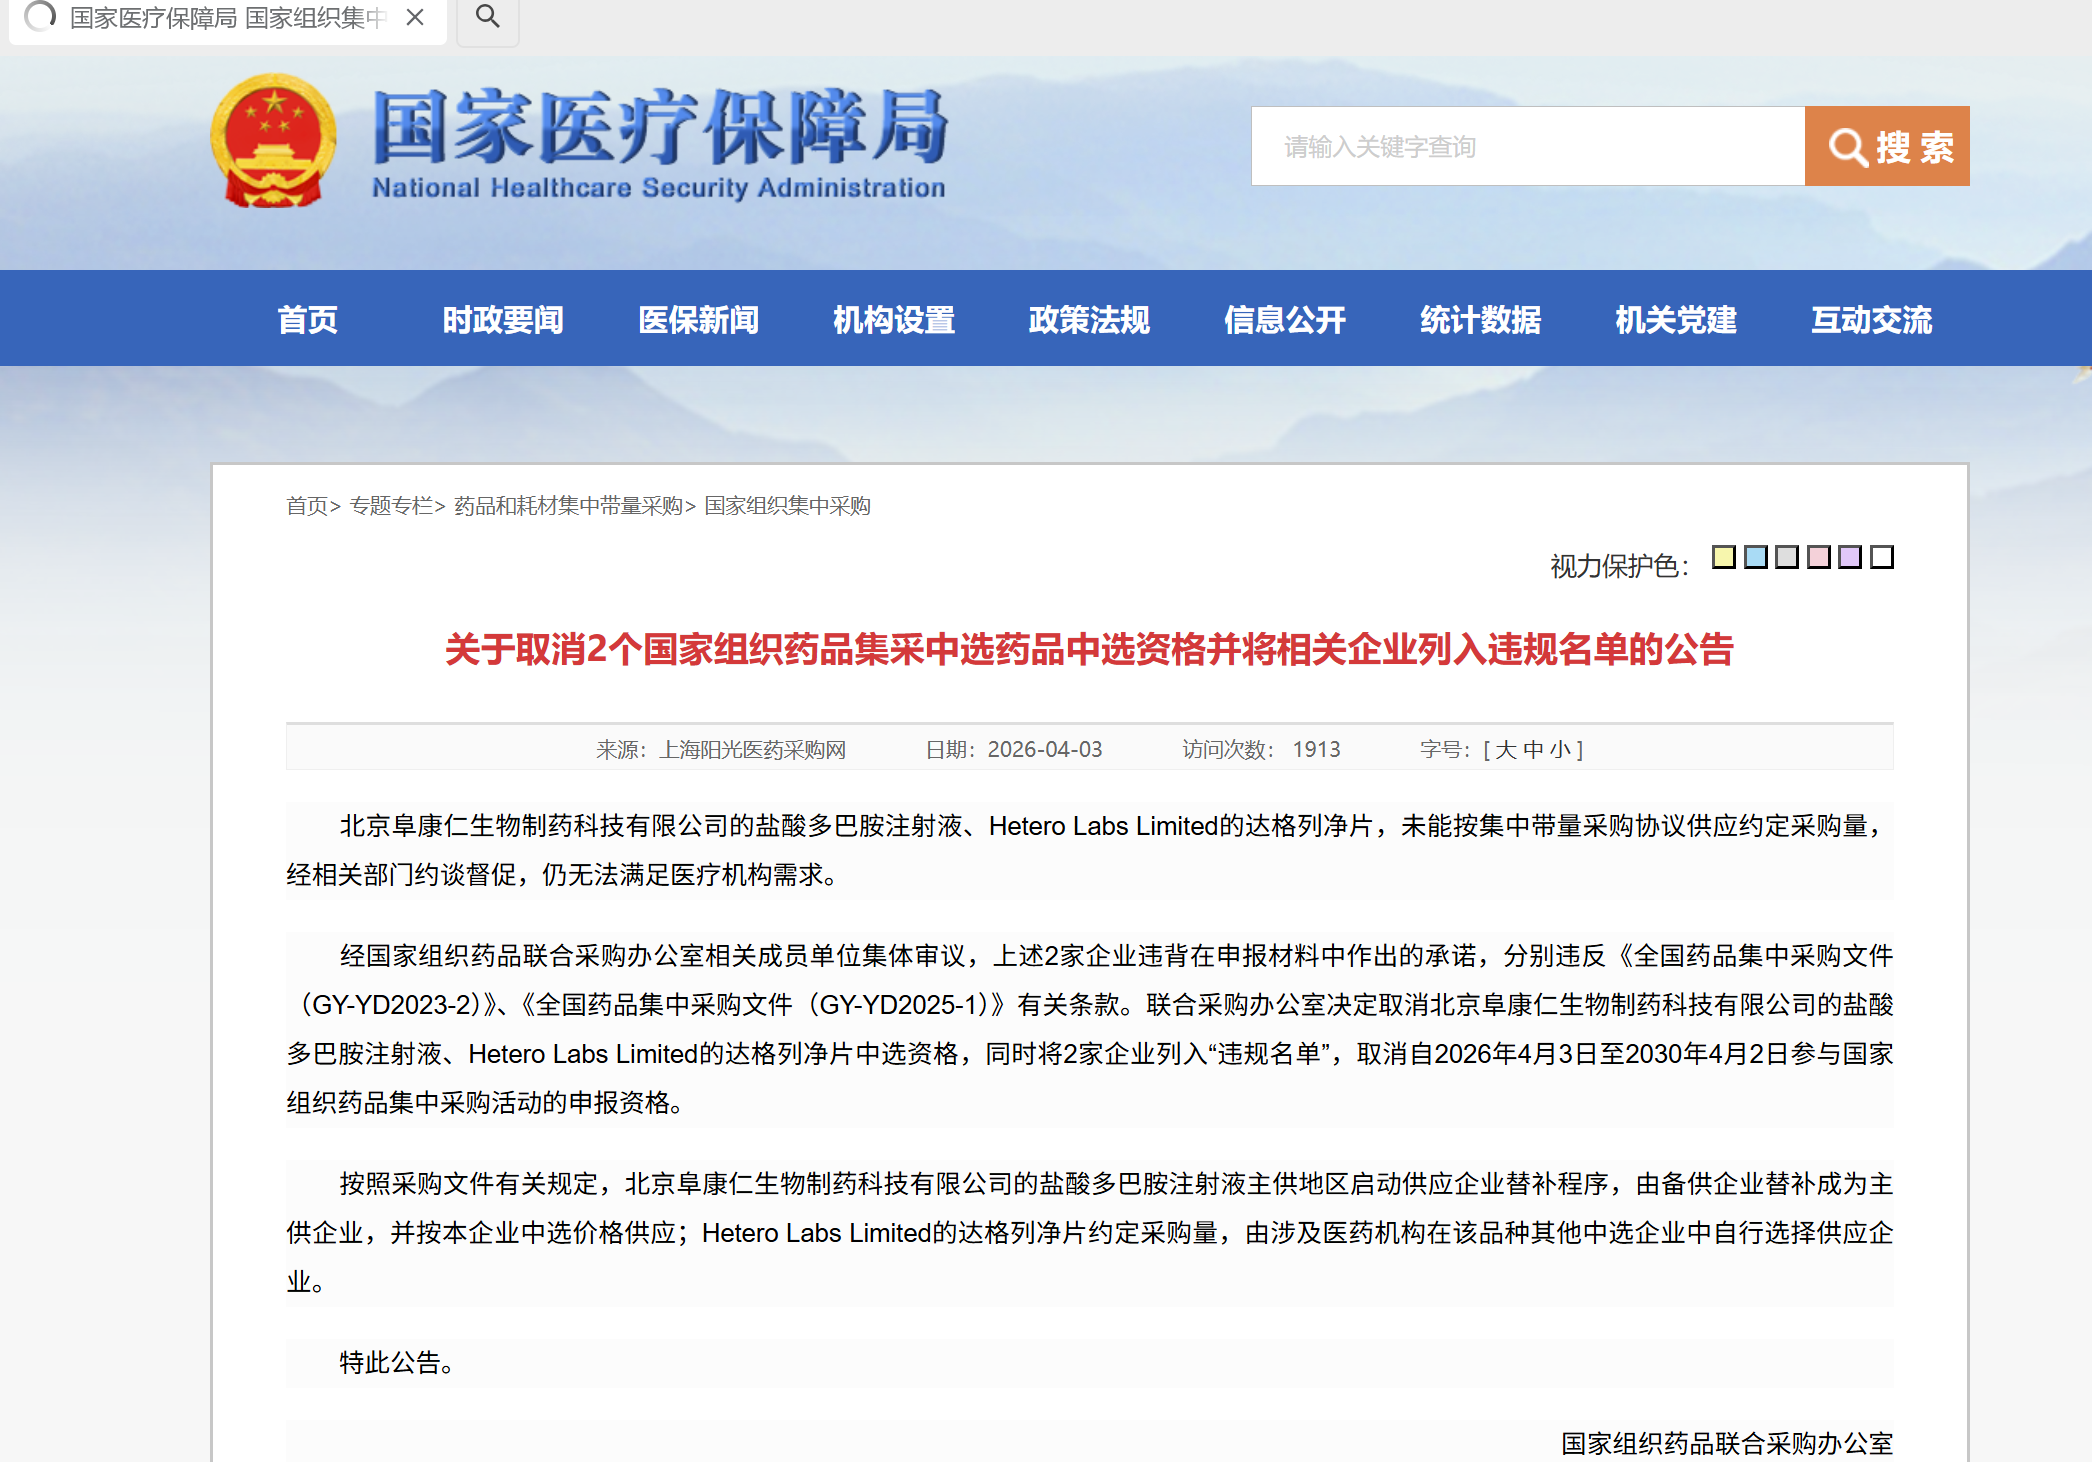This screenshot has width=2092, height=1462.
Task: Focus the keyword search input field
Action: pyautogui.click(x=1527, y=146)
